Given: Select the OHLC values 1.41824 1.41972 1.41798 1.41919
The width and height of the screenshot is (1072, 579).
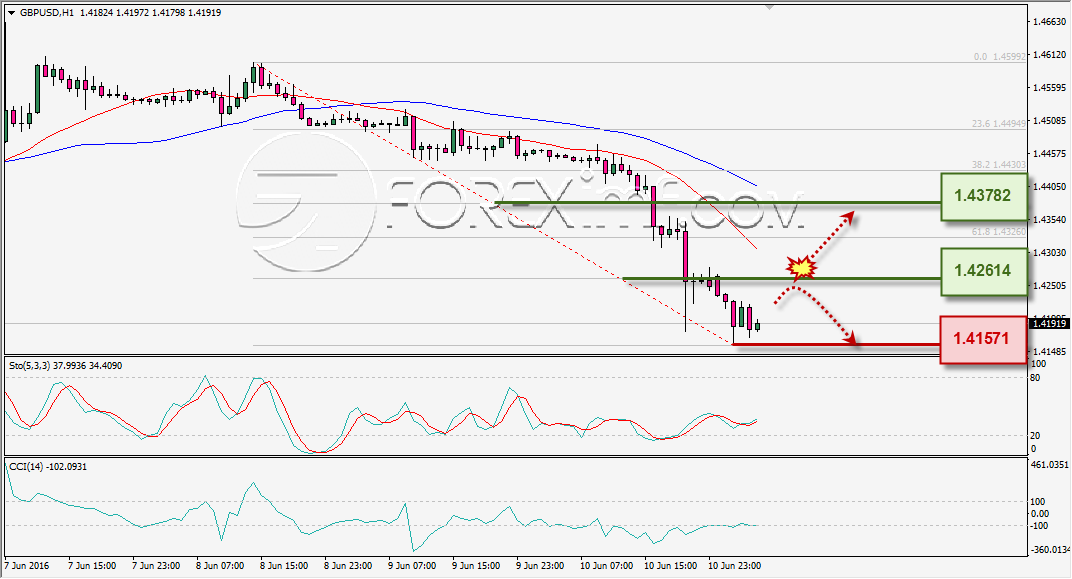Looking at the screenshot, I should (x=150, y=12).
